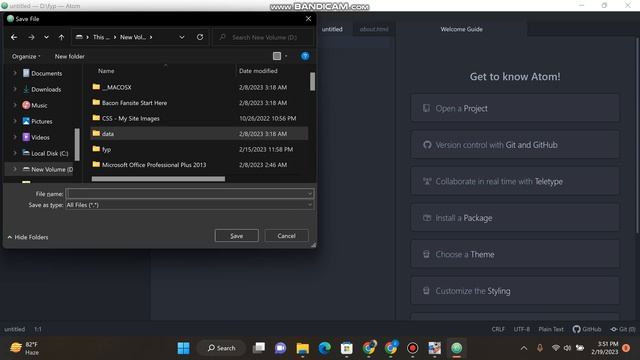Select Pictures in navigation pane
The image size is (640, 360).
click(41, 121)
